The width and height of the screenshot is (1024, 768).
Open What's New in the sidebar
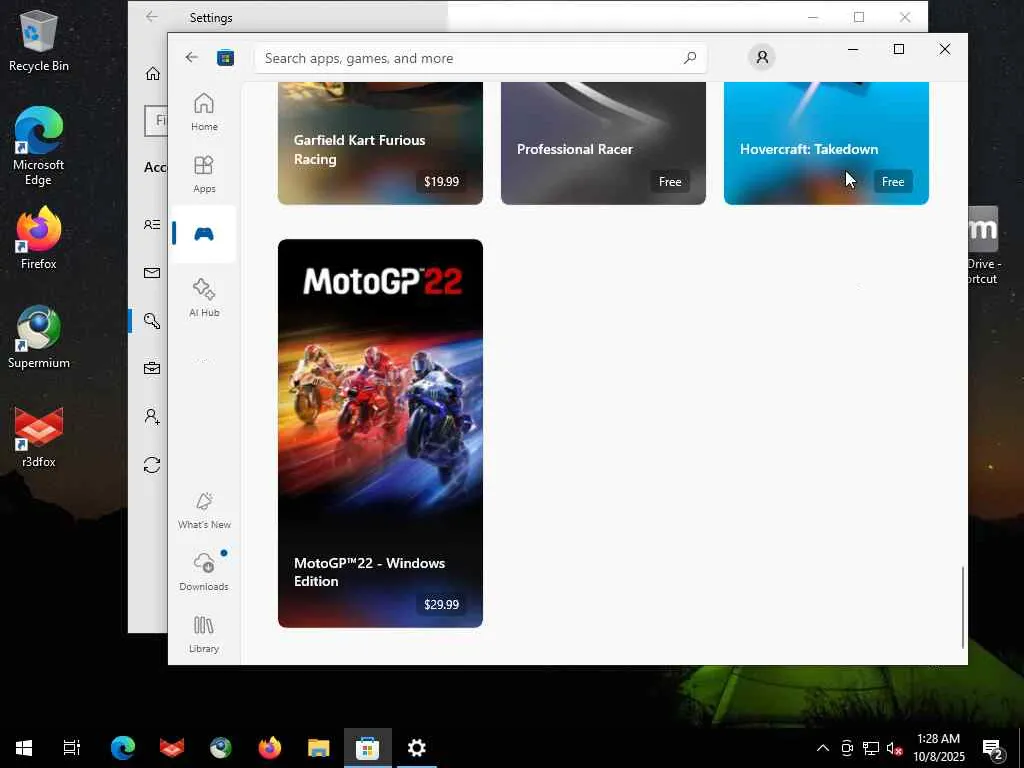pos(204,510)
